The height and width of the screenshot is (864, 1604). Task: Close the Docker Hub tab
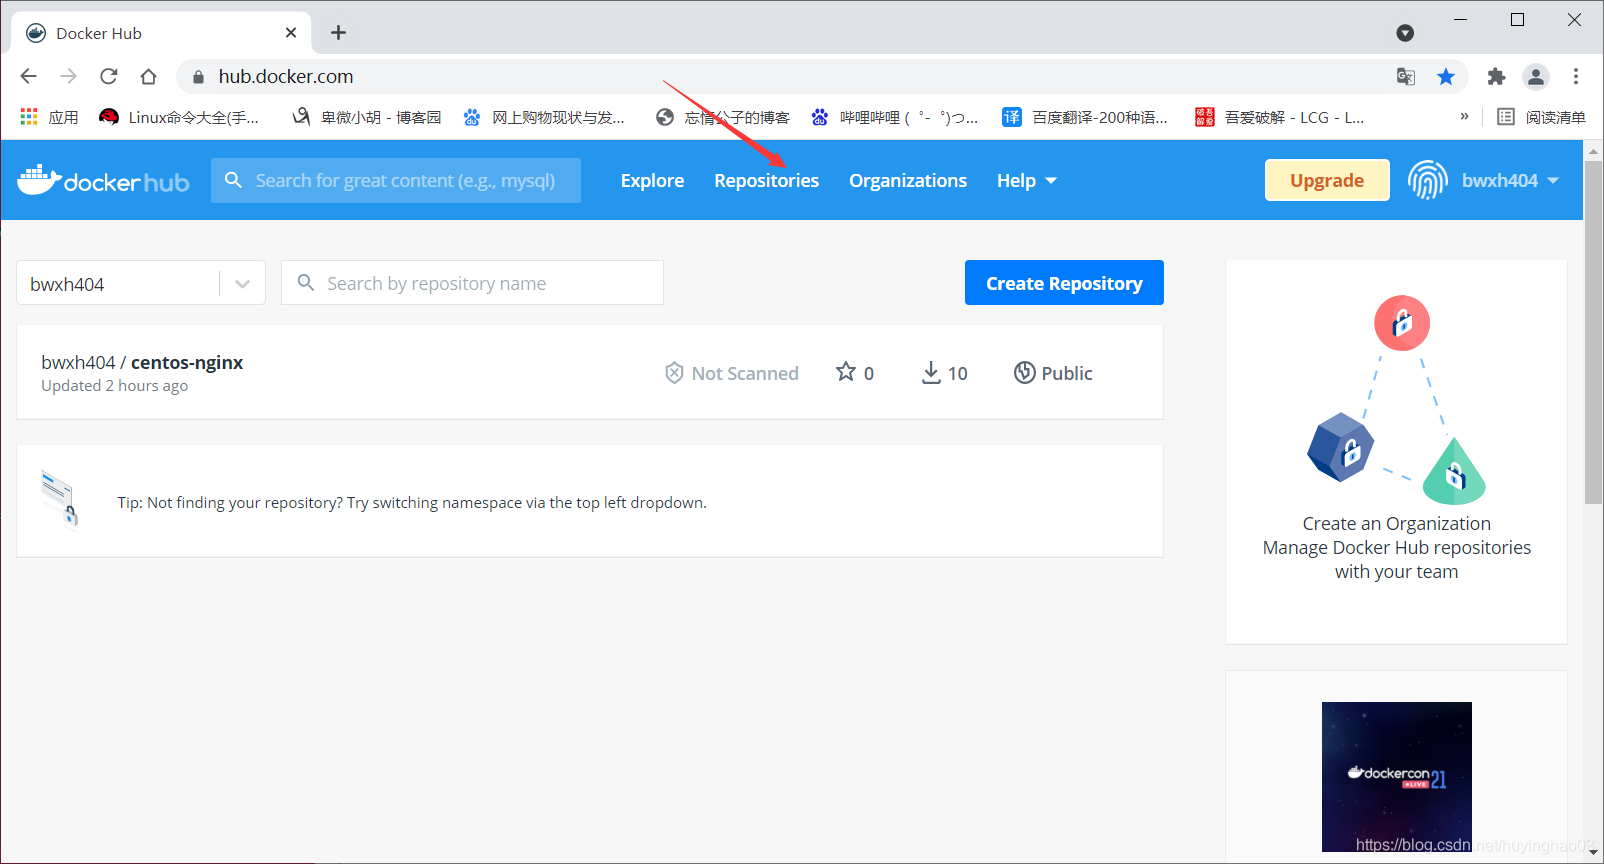click(x=291, y=33)
